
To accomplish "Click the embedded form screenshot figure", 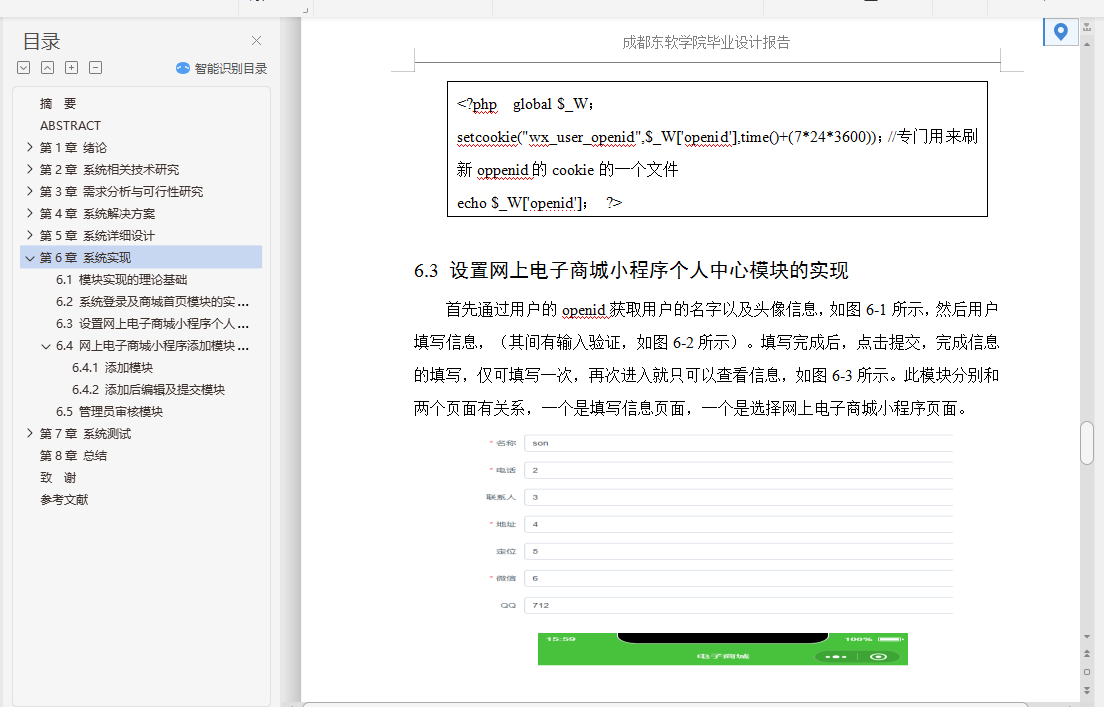I will click(717, 524).
